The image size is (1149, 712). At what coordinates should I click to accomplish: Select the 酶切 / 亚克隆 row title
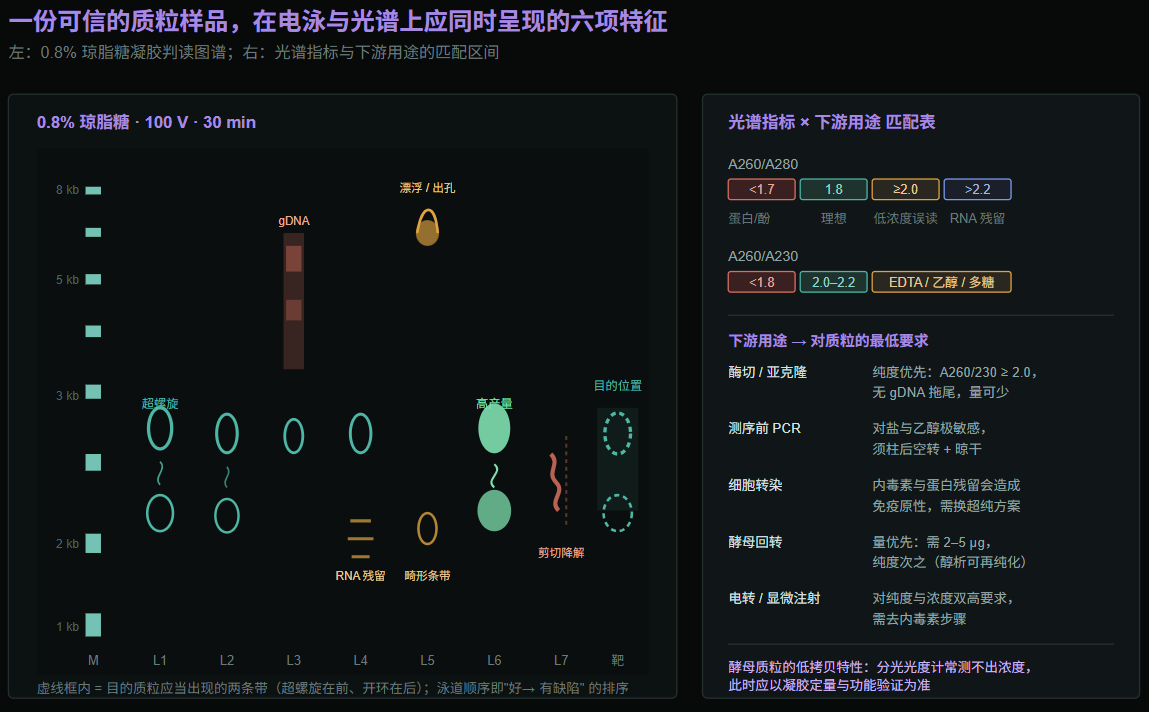(767, 372)
